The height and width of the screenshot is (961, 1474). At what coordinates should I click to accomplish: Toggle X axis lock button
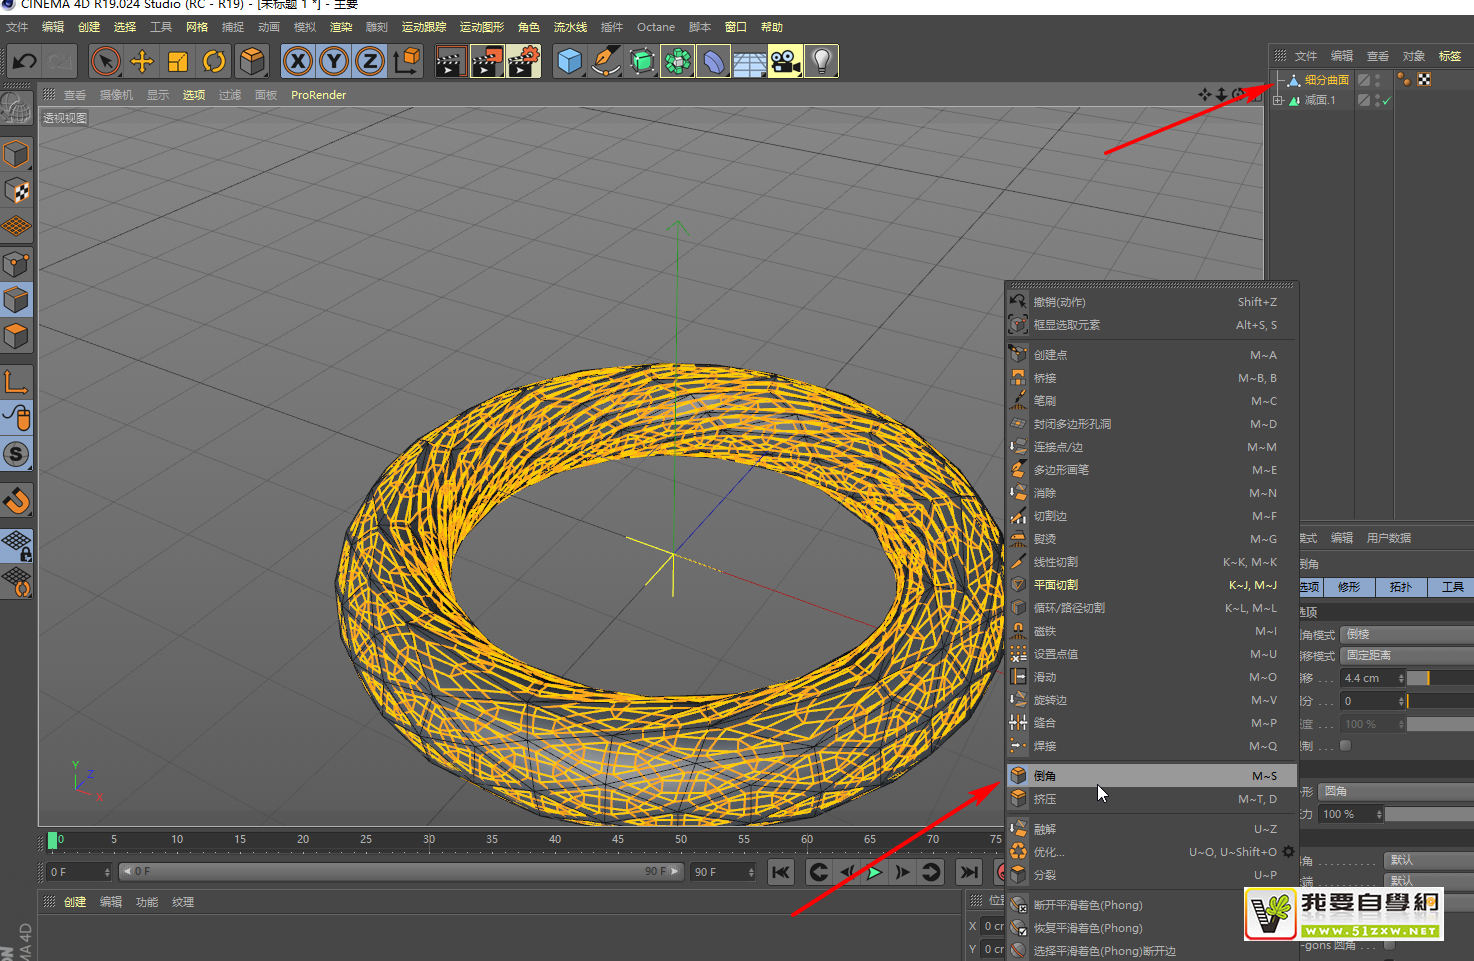297,62
